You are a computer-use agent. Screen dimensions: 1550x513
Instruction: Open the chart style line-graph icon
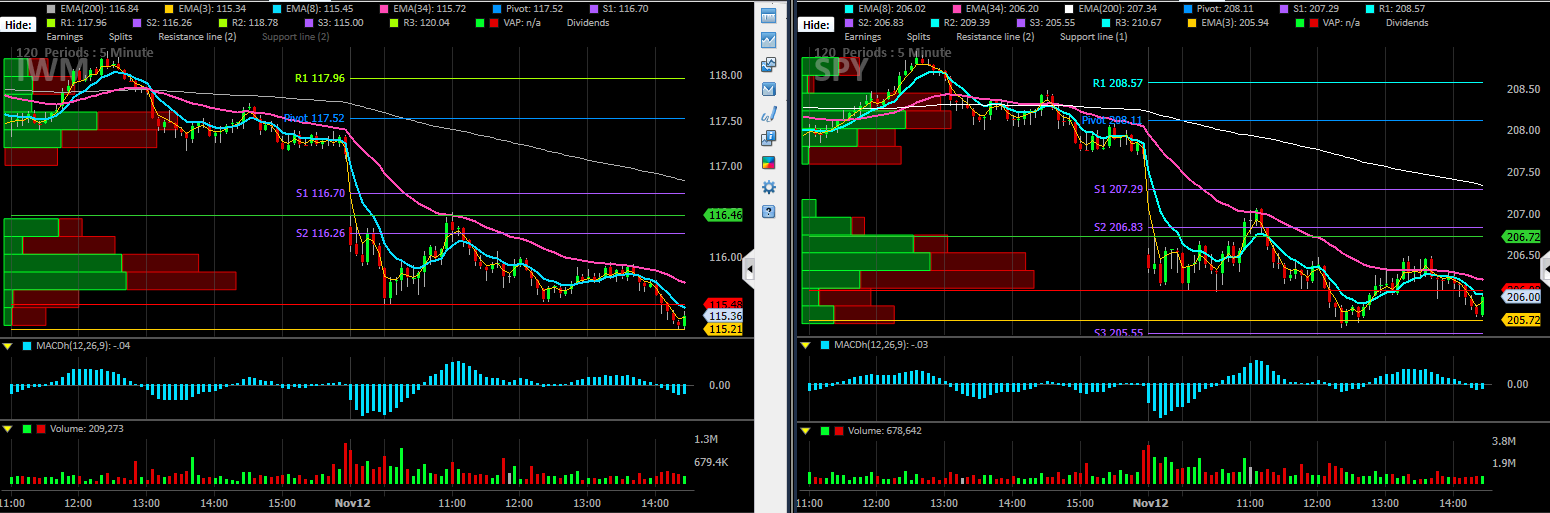(768, 40)
